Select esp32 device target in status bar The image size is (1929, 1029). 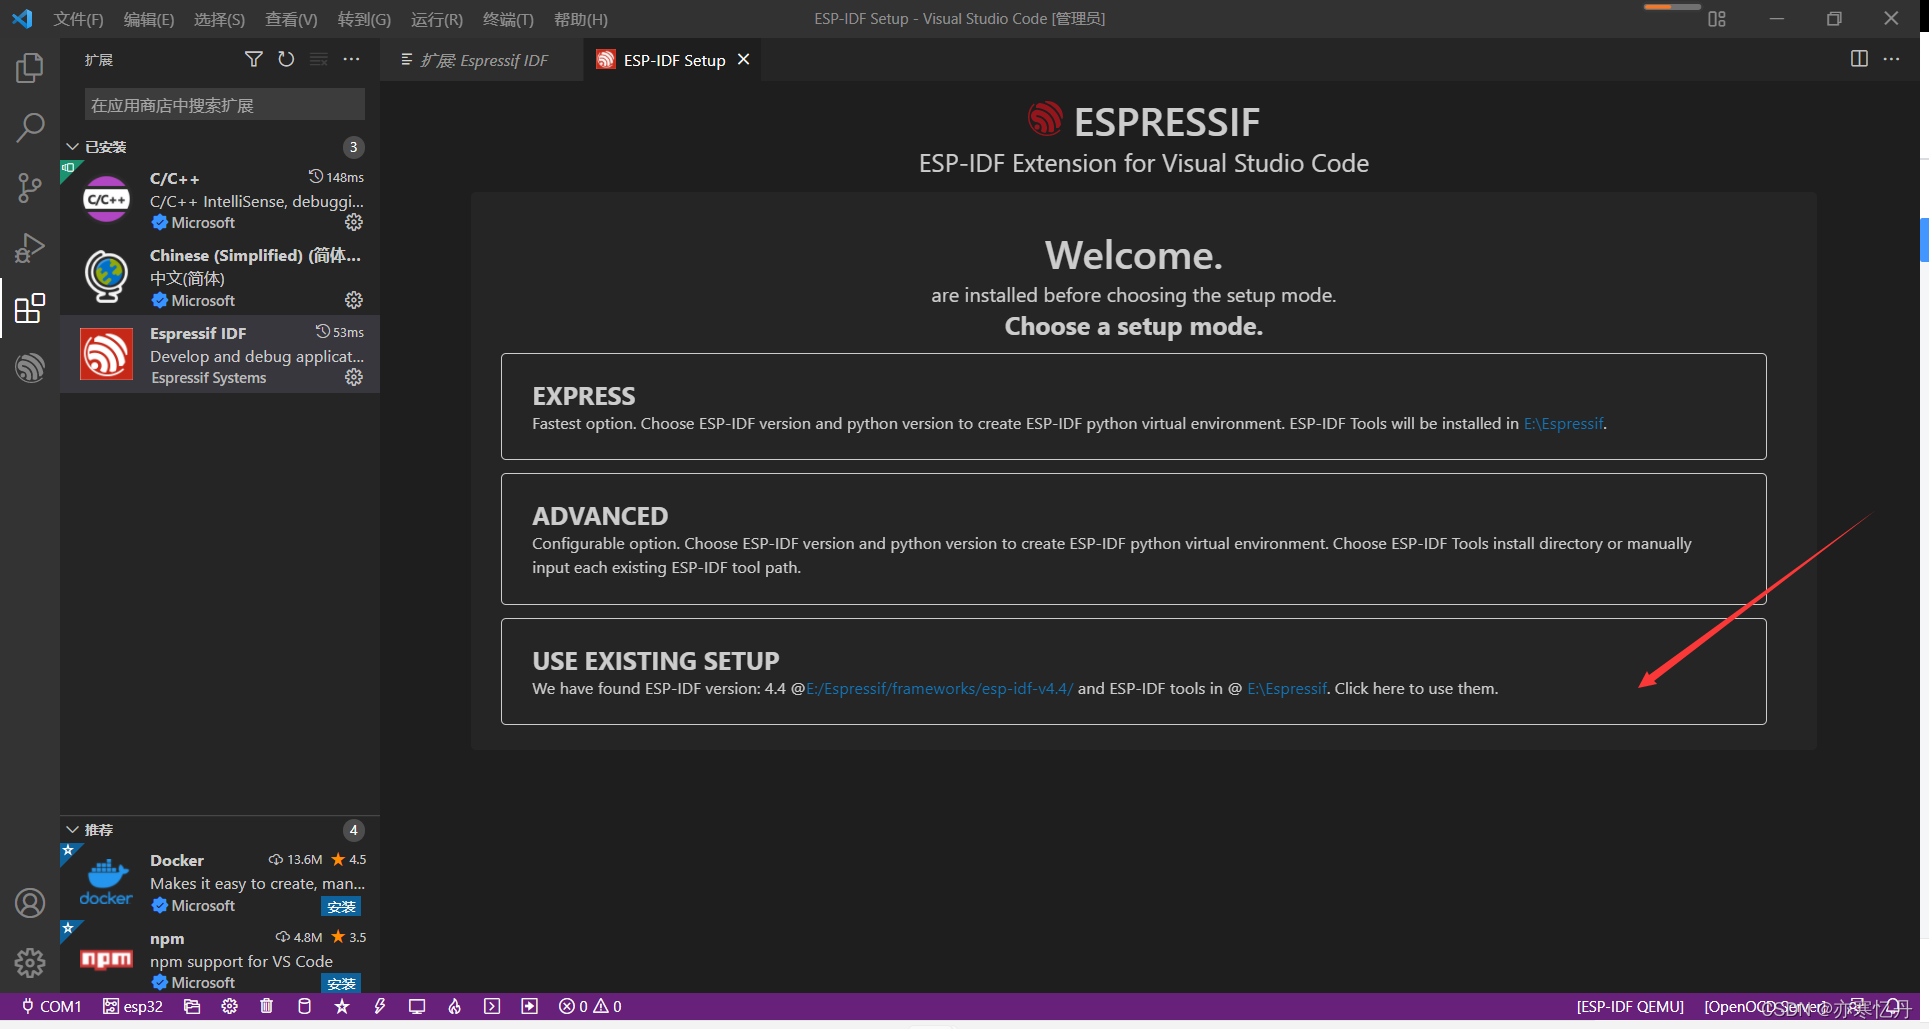click(133, 1006)
